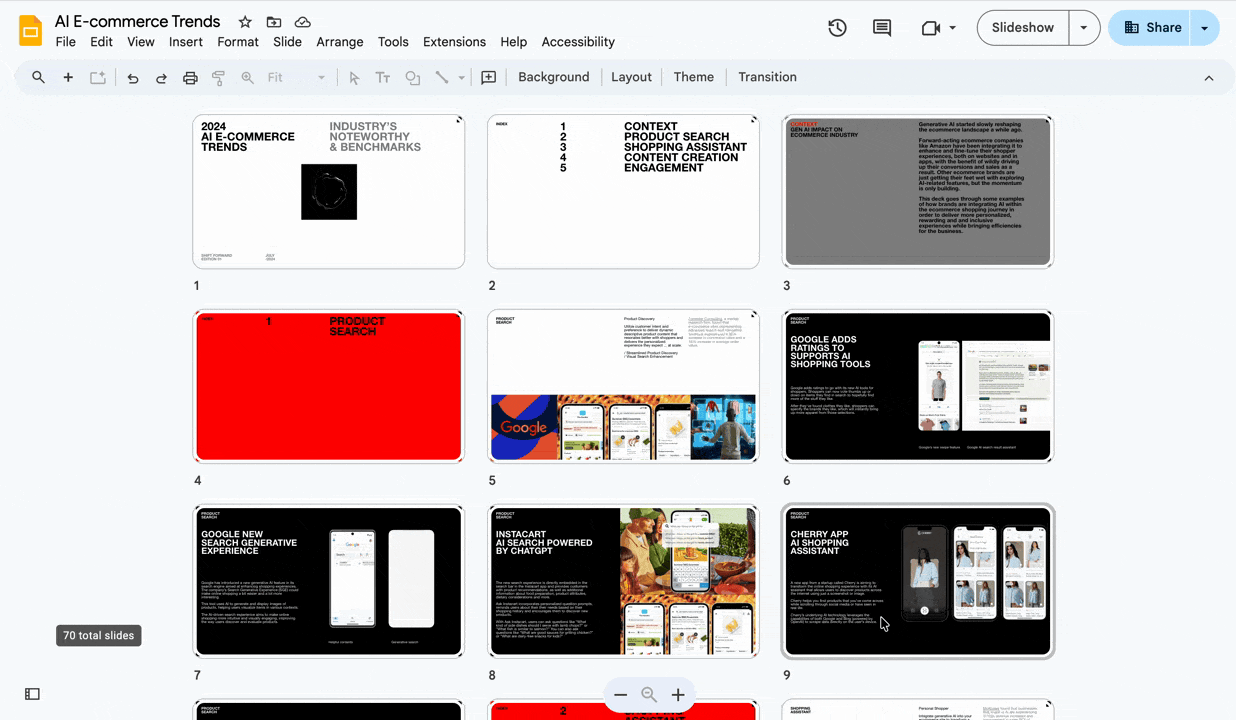Click the presentation title AI E-commerce Trends

point(138,22)
